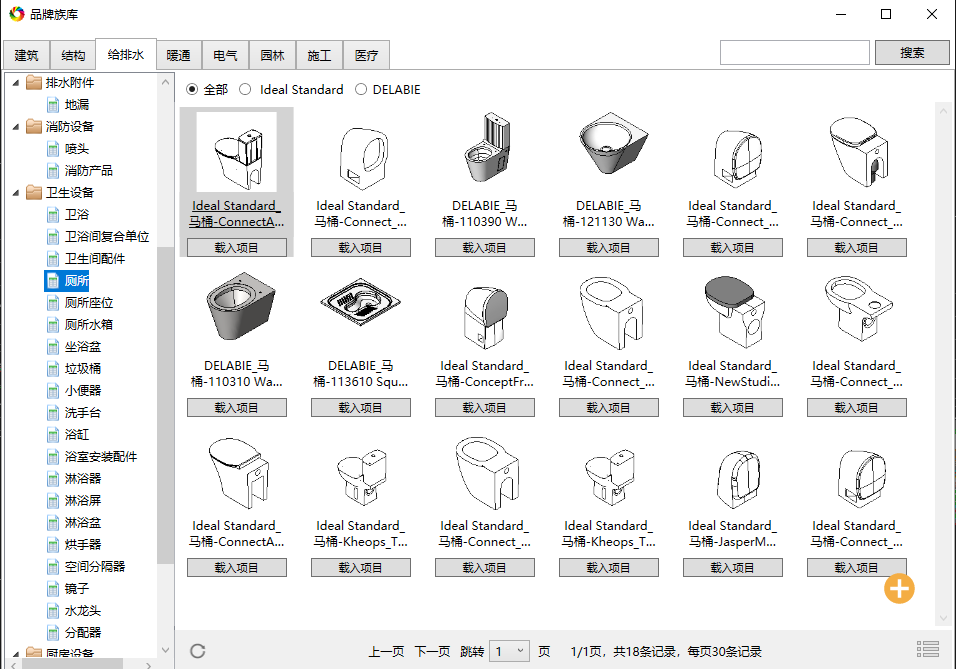Click the 淋浴器 file icon
956x669 pixels.
tap(53, 479)
